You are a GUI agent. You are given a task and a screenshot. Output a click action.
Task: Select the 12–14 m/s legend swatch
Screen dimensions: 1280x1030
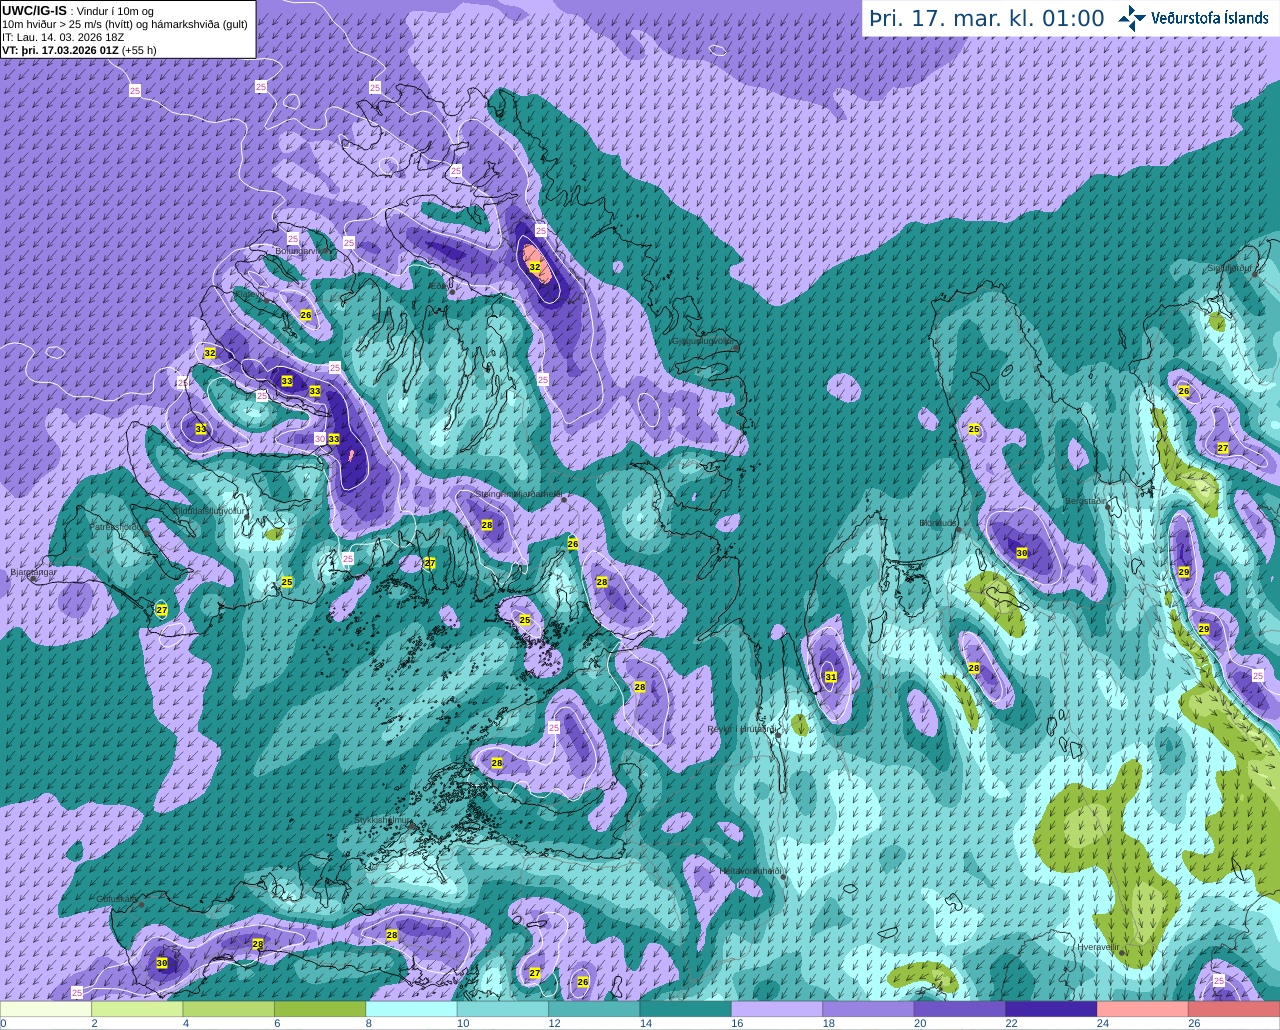[x=595, y=1009]
